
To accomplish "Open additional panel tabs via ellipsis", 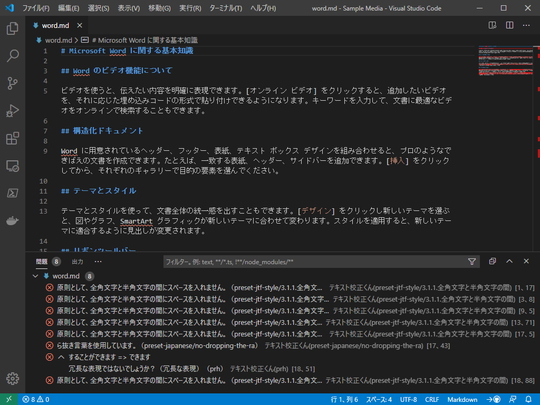I will pos(98,262).
